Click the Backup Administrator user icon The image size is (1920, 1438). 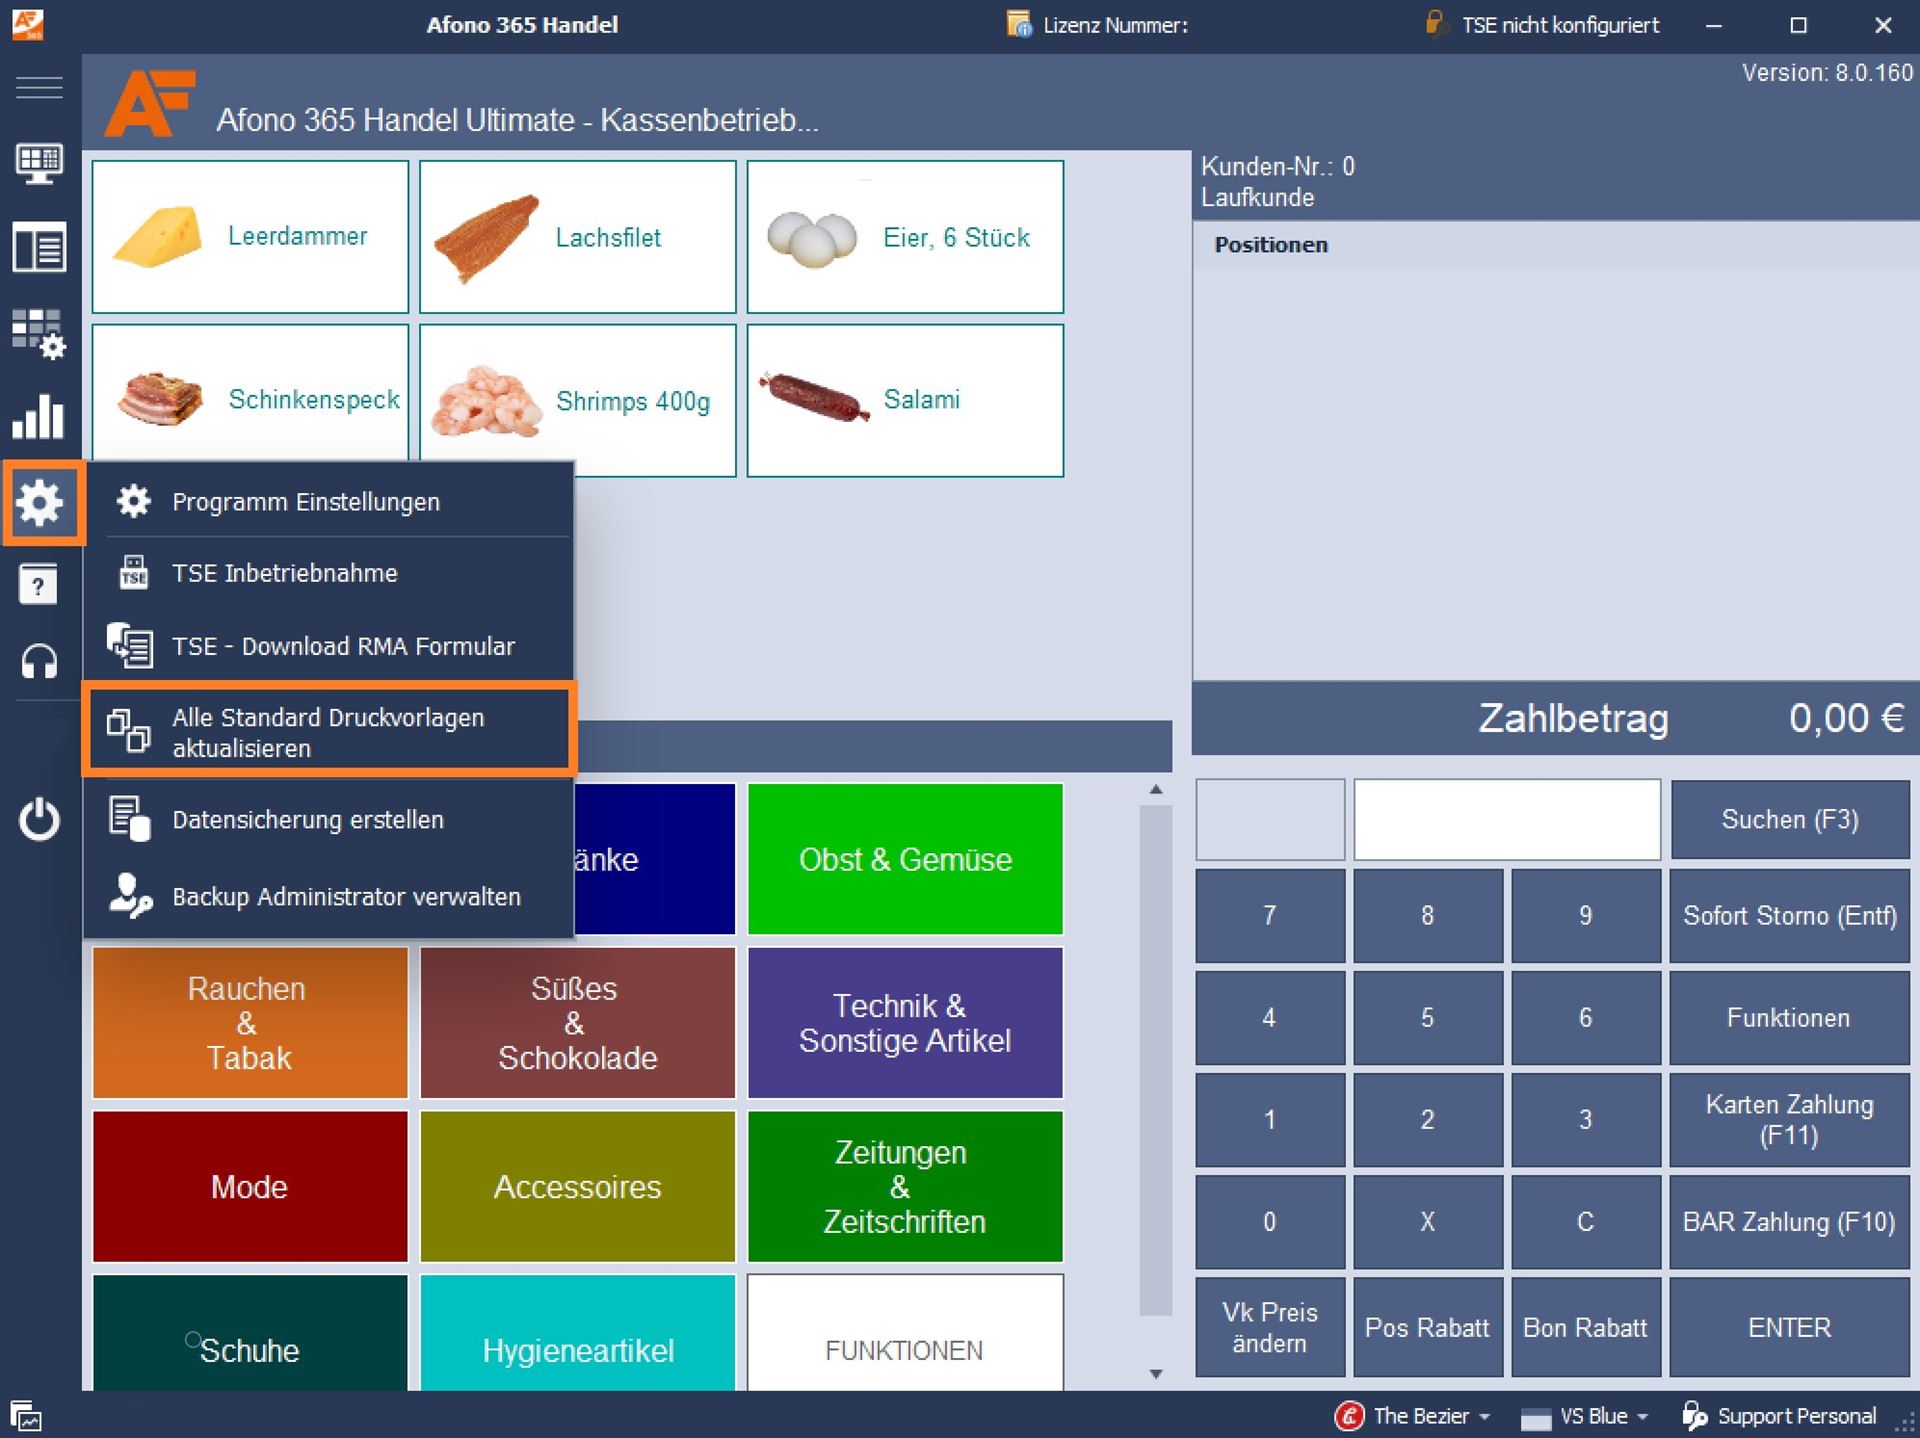pos(130,896)
